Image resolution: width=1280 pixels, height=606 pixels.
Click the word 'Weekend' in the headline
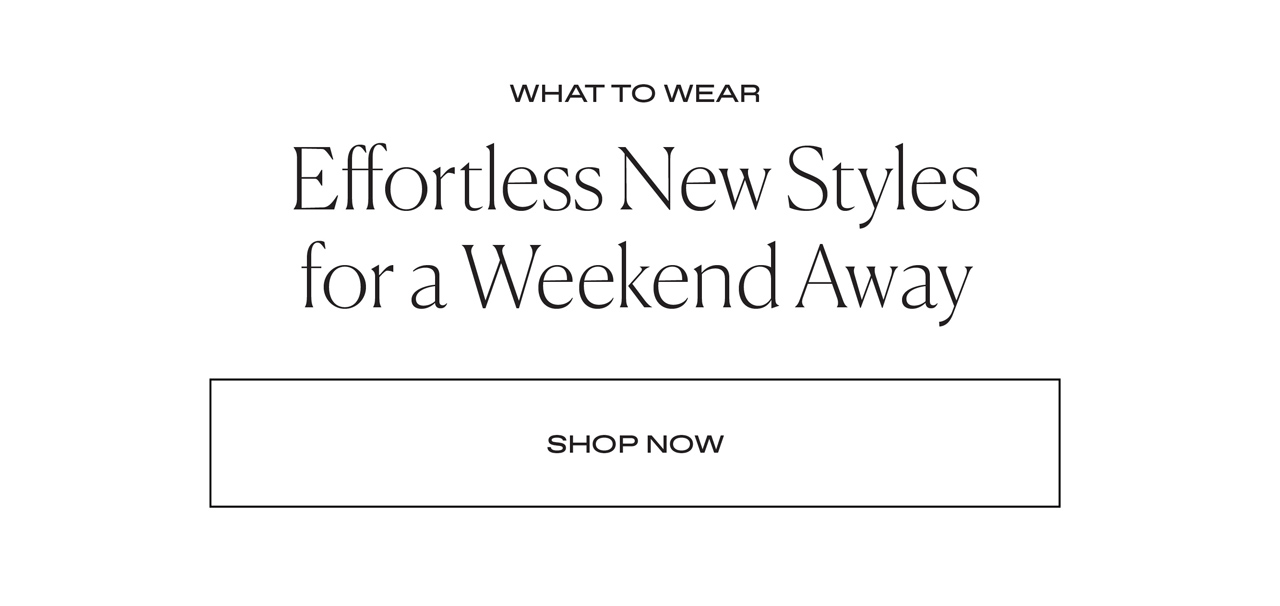pos(620,275)
